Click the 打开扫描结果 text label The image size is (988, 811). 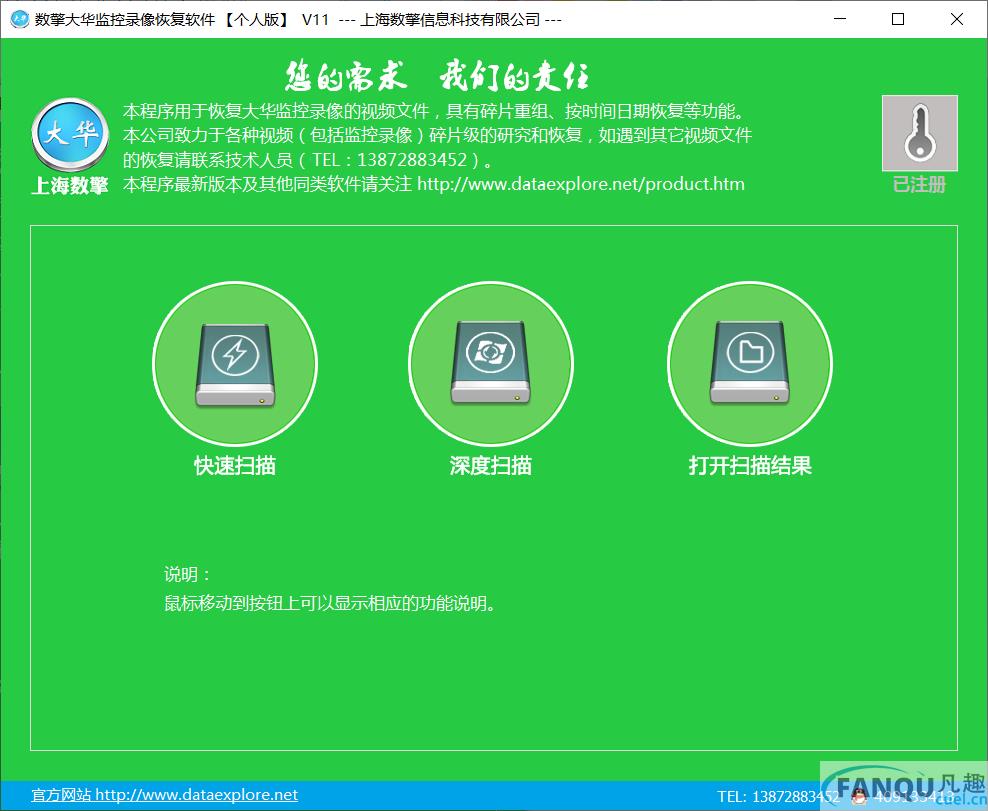(750, 465)
